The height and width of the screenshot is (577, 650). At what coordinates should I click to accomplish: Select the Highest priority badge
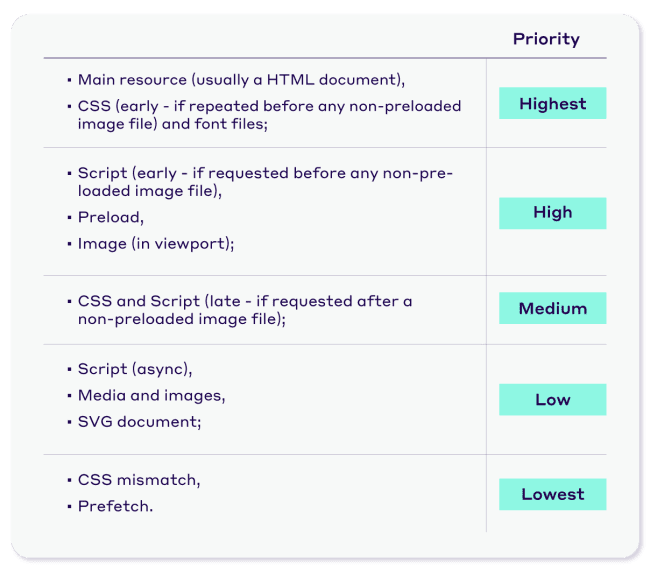click(x=552, y=104)
